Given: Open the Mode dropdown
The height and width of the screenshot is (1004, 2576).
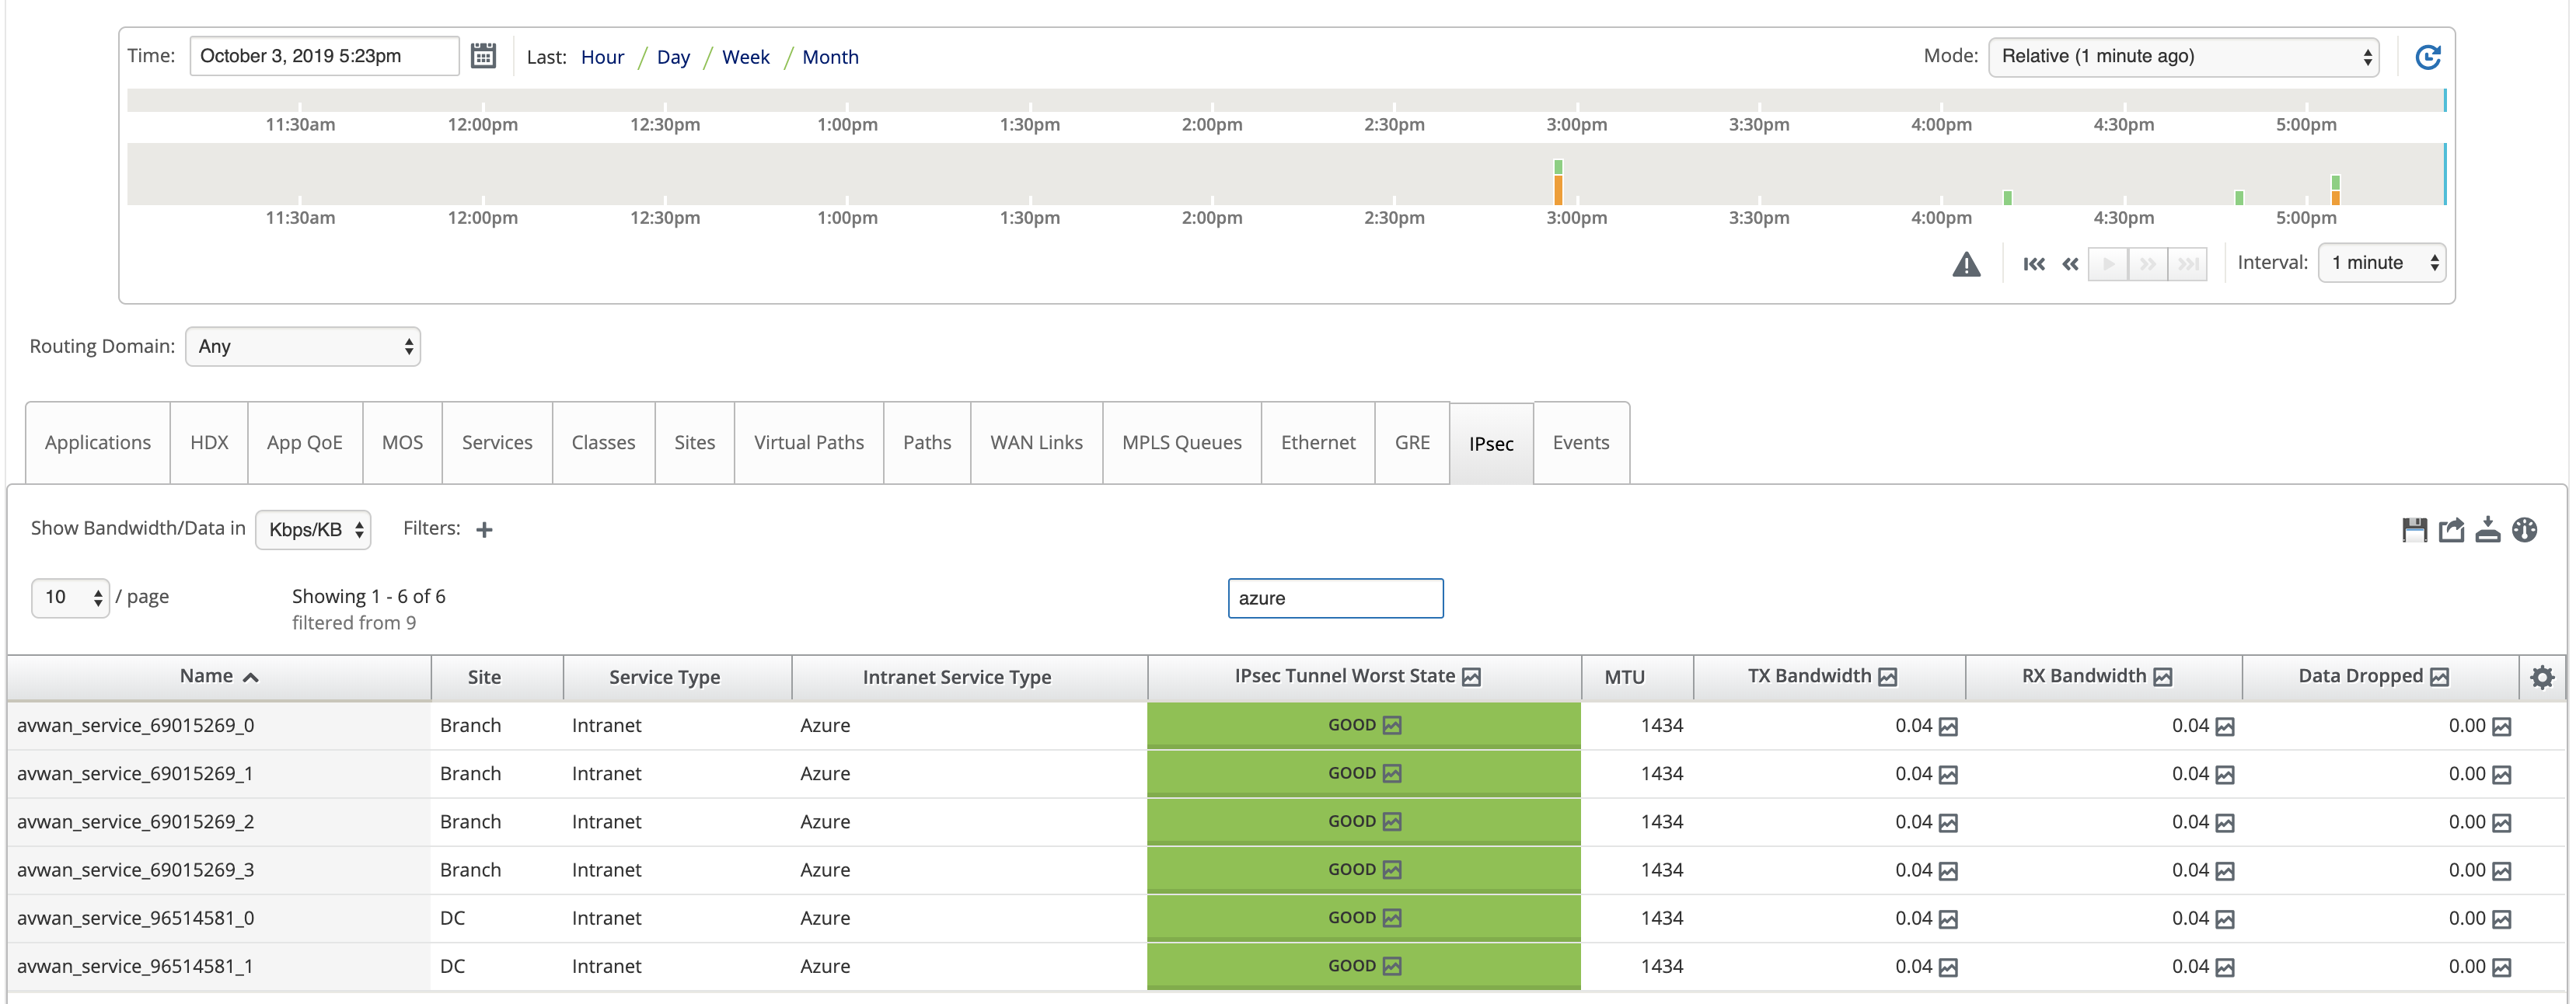Looking at the screenshot, I should click(2183, 57).
